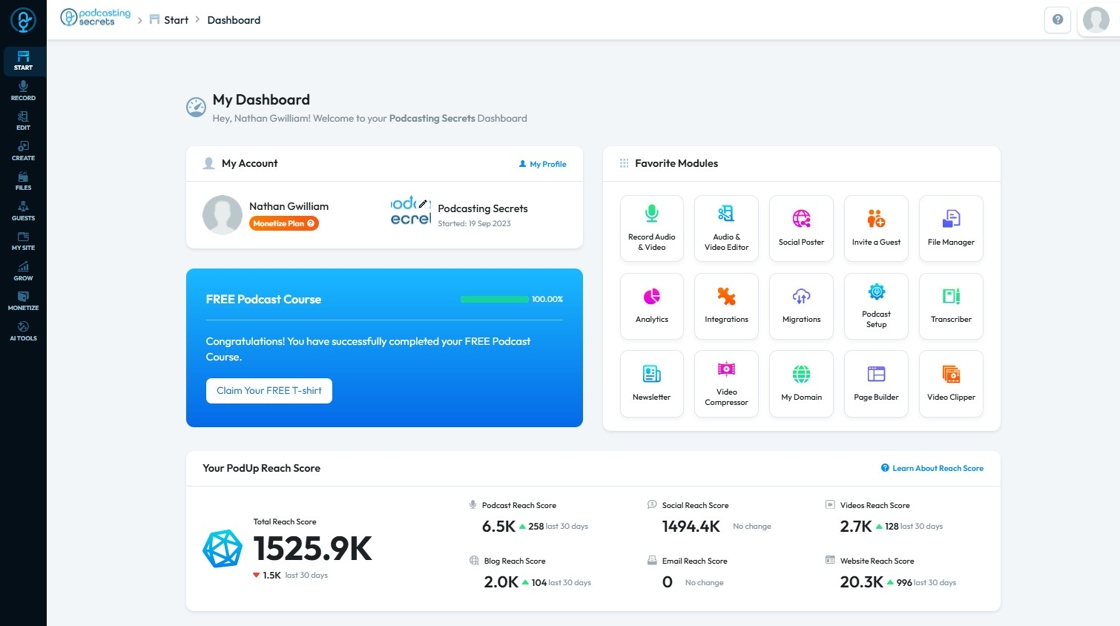
Task: Click the Invite a Guest module
Action: coord(876,228)
